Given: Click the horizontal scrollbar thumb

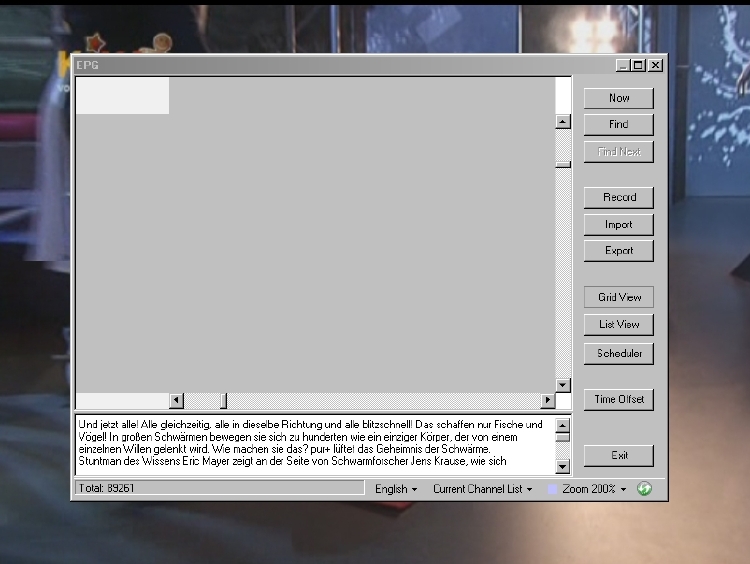Looking at the screenshot, I should coord(223,401).
